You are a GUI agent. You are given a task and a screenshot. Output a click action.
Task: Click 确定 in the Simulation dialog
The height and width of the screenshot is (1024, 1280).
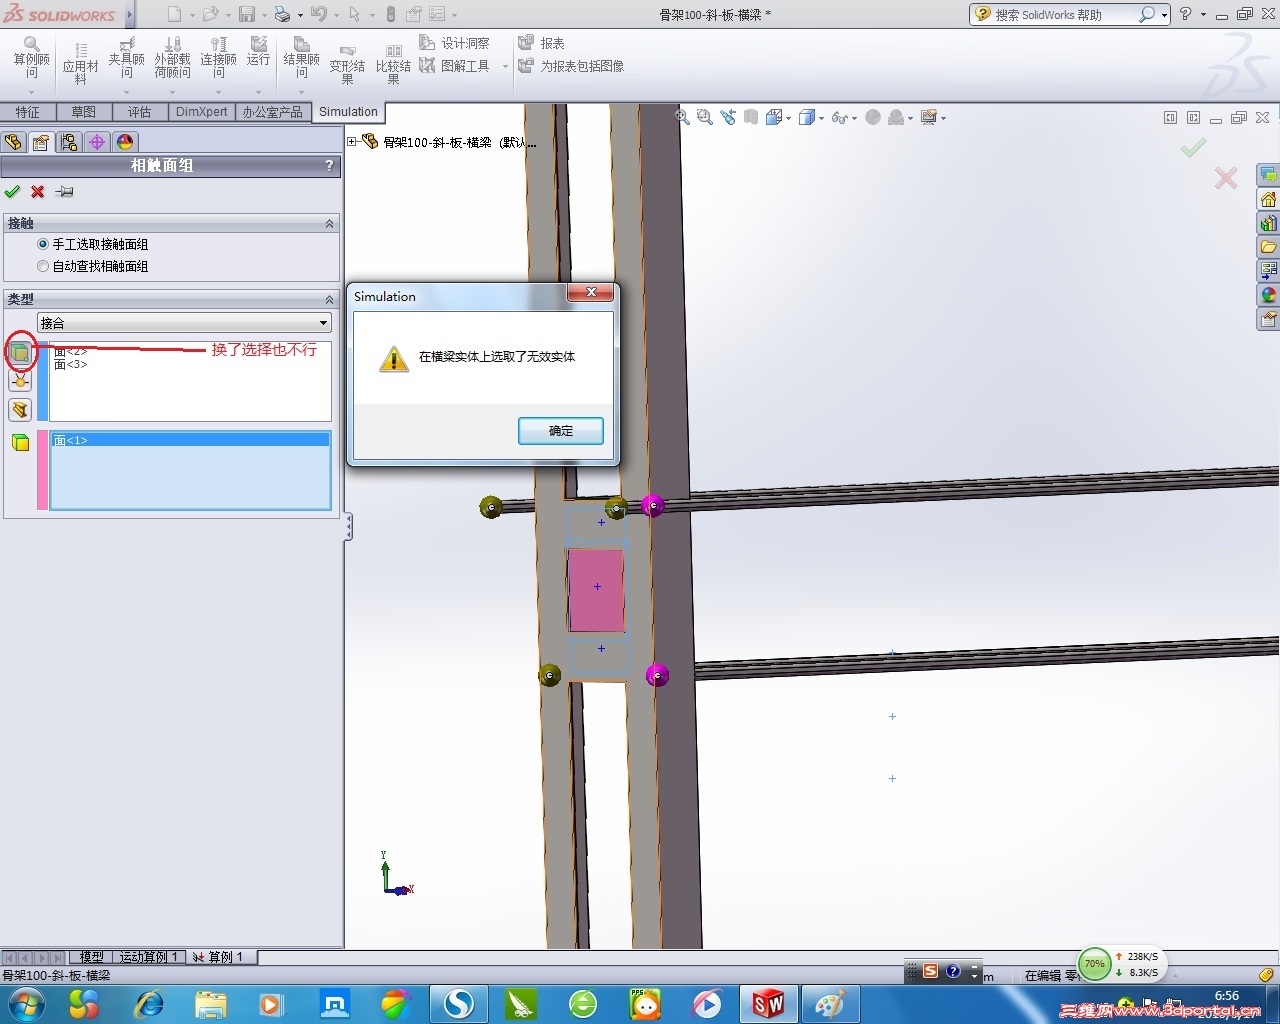(561, 431)
